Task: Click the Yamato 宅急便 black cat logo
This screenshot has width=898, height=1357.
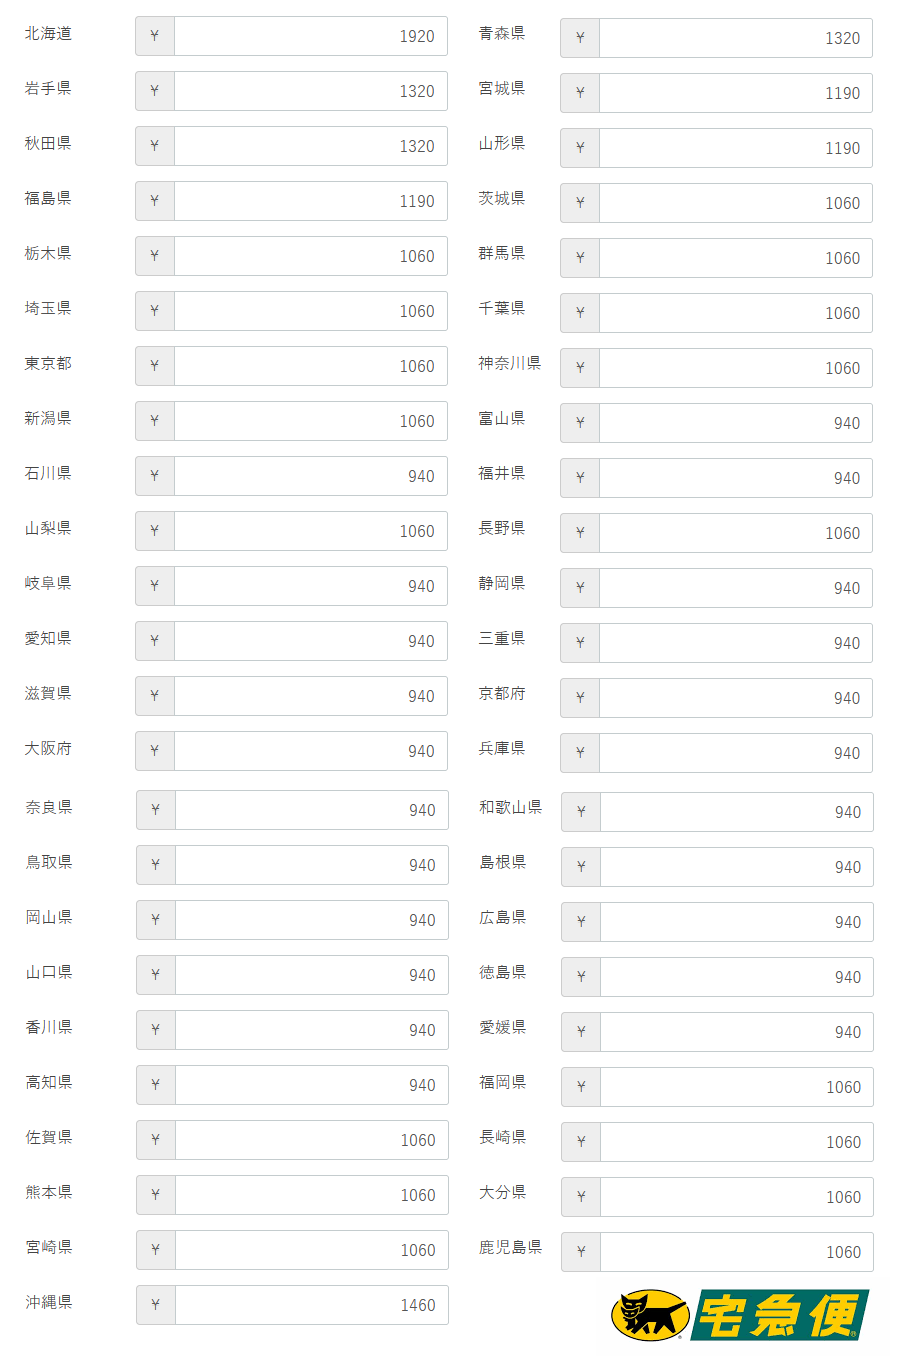Action: (x=739, y=1315)
